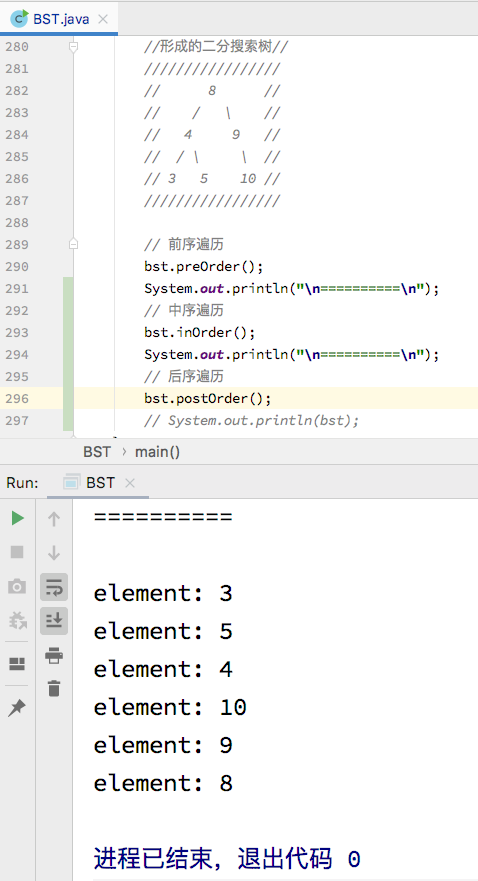Click the 后序遍历 comment
The width and height of the screenshot is (478, 881).
(x=184, y=376)
